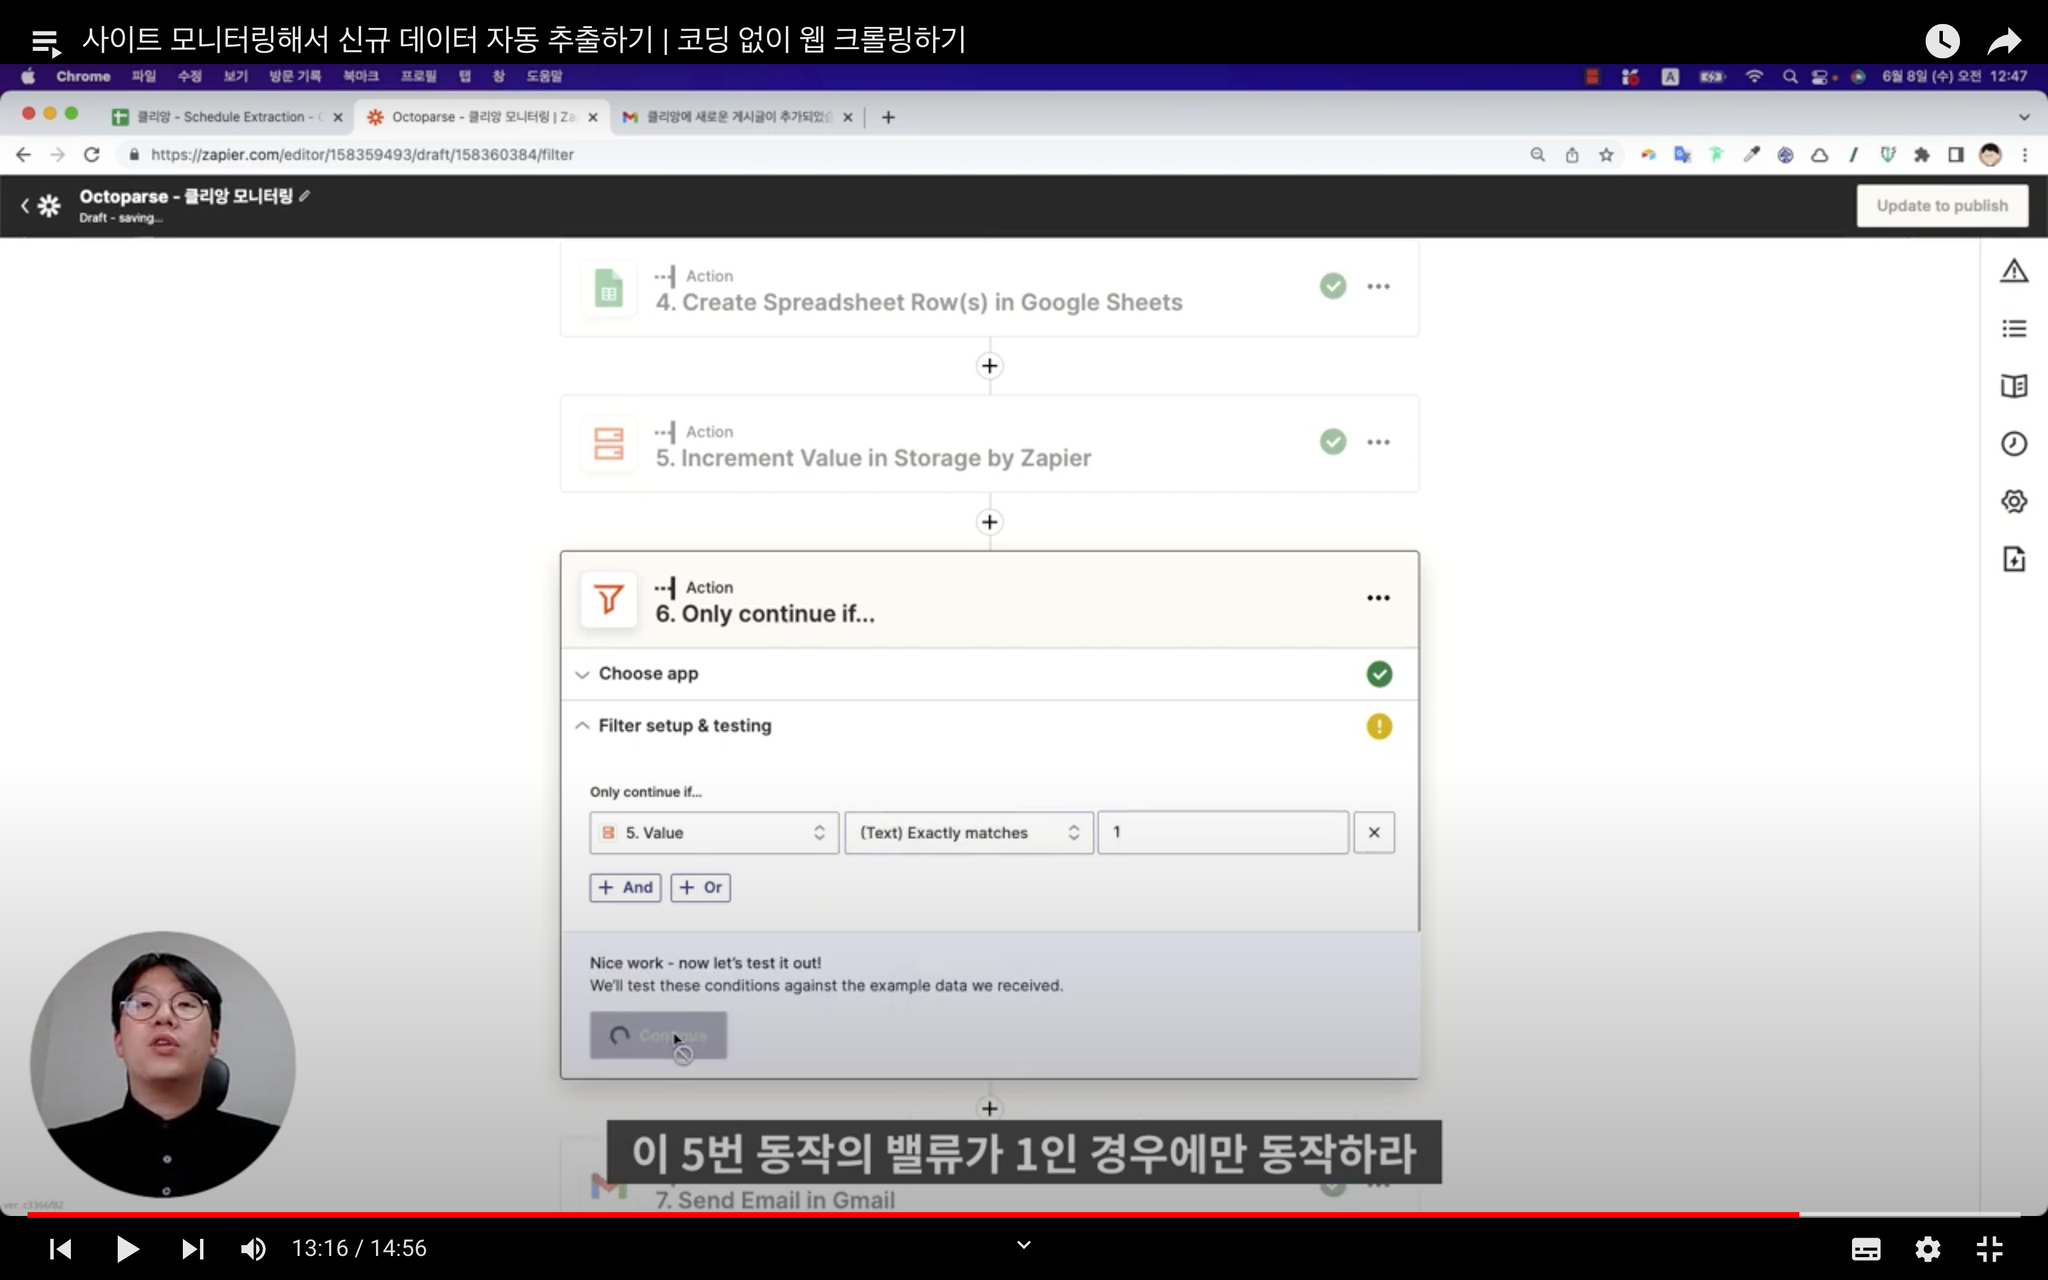Open the 파일 menu

[143, 76]
